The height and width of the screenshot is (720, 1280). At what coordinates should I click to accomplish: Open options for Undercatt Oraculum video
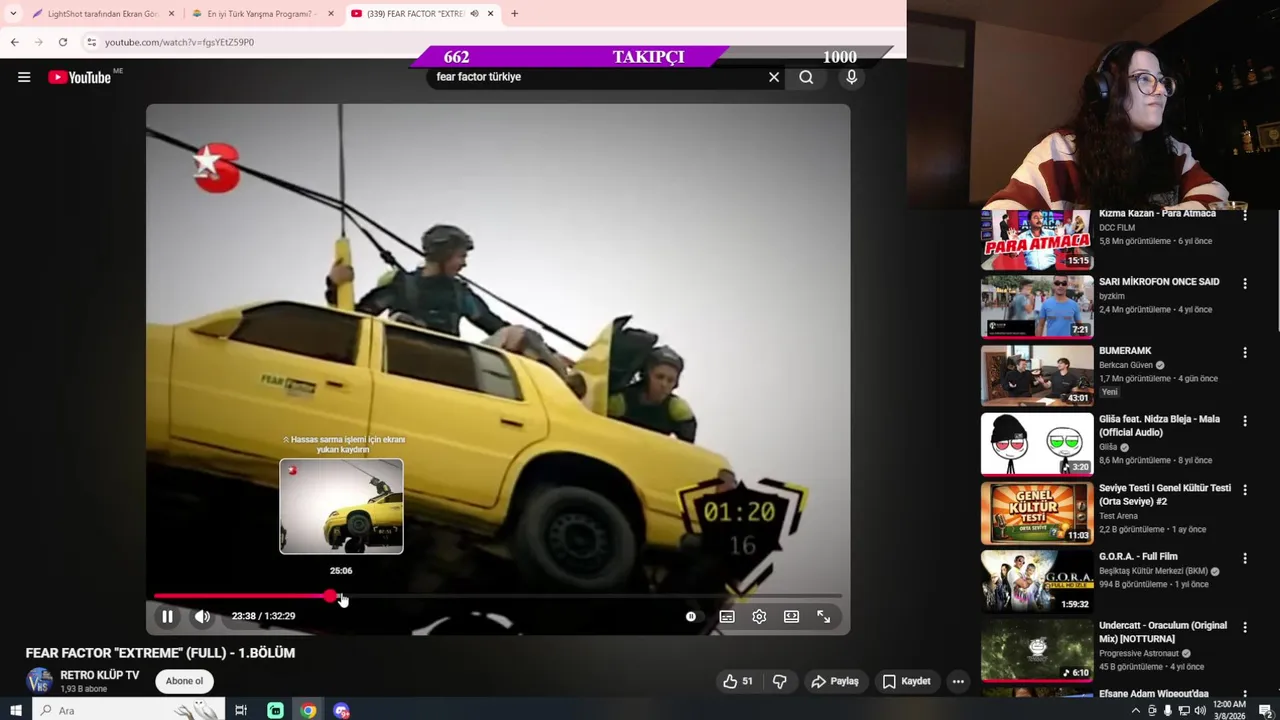tap(1245, 627)
